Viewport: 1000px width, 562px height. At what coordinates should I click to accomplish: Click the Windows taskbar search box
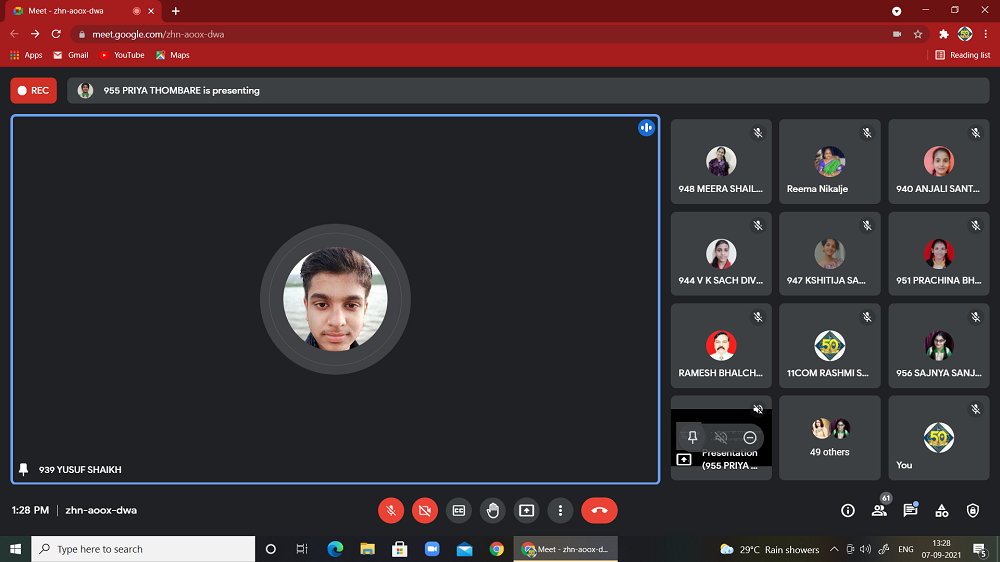[x=143, y=549]
